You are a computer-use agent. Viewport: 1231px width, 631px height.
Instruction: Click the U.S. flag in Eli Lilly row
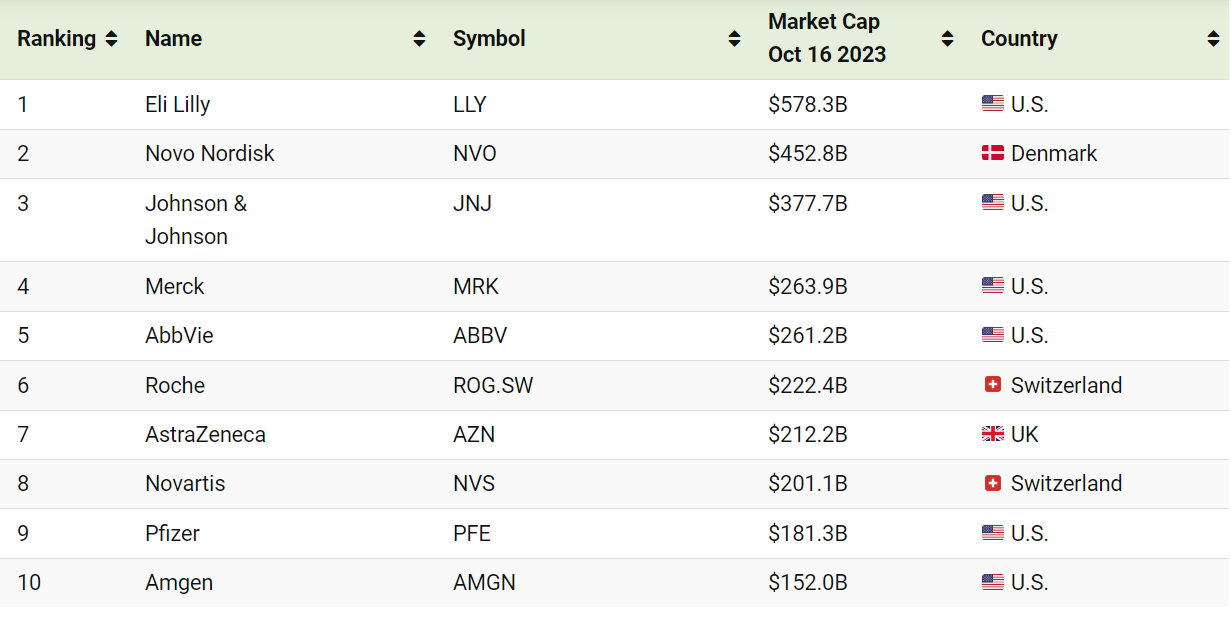992,104
